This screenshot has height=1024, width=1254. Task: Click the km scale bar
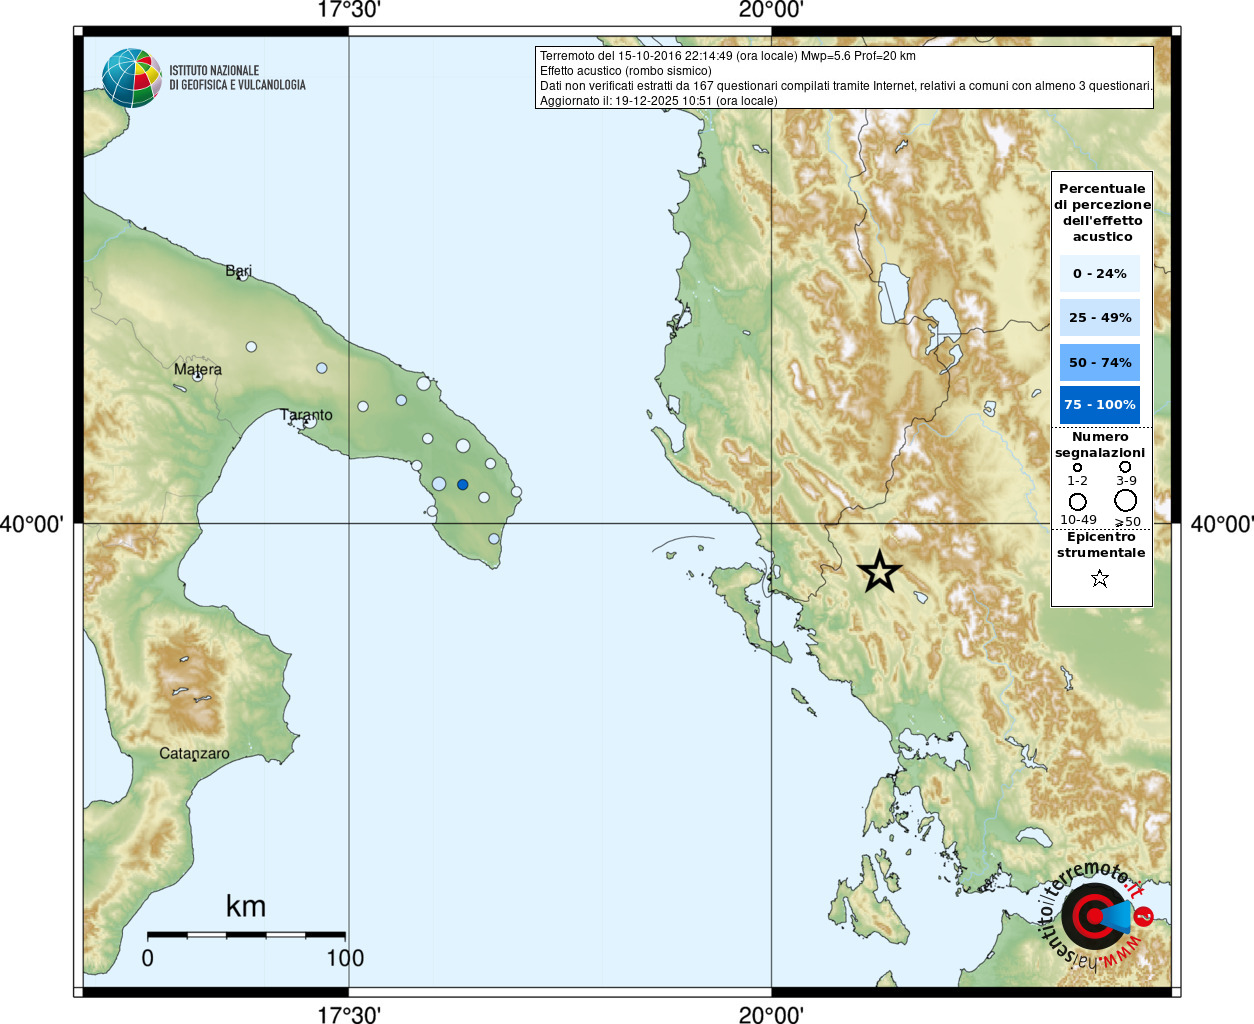[x=246, y=935]
